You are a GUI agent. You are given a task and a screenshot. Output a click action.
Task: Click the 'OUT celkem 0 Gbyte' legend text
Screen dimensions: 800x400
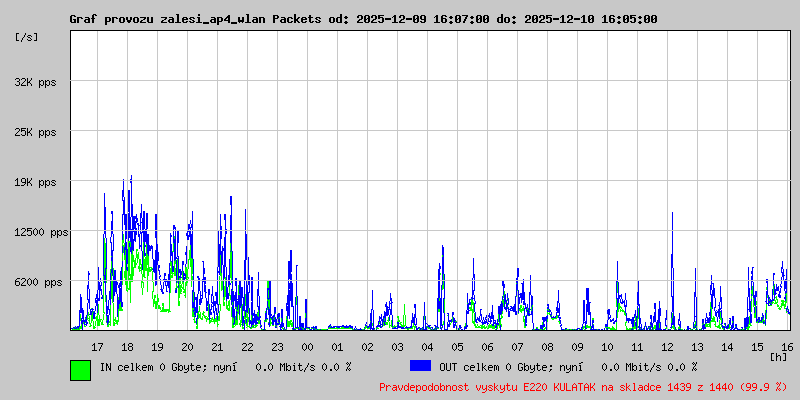pyautogui.click(x=491, y=367)
